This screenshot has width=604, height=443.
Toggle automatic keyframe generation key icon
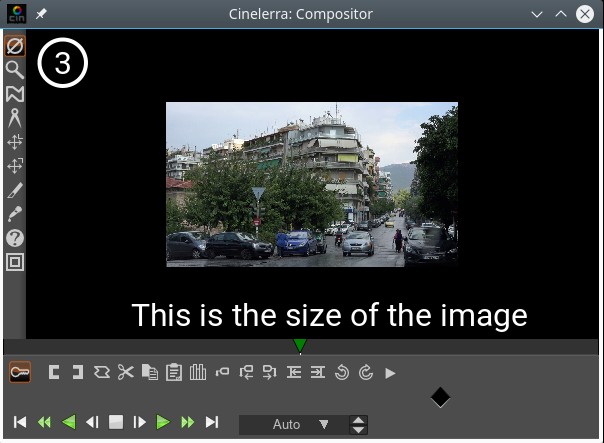click(19, 372)
